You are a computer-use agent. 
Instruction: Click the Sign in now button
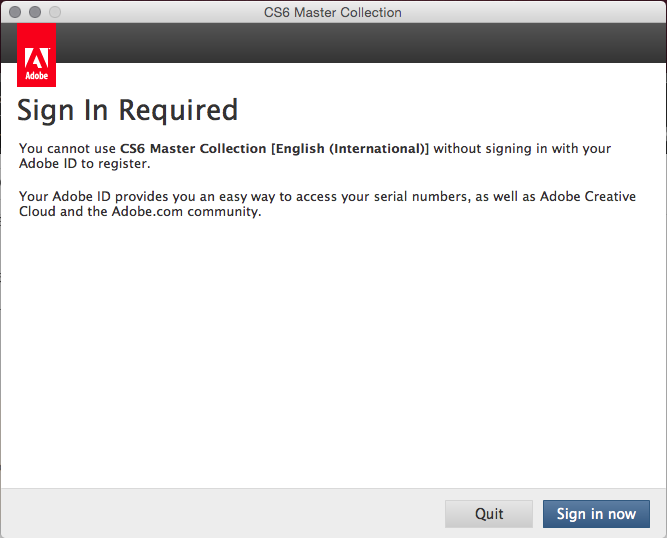(596, 514)
